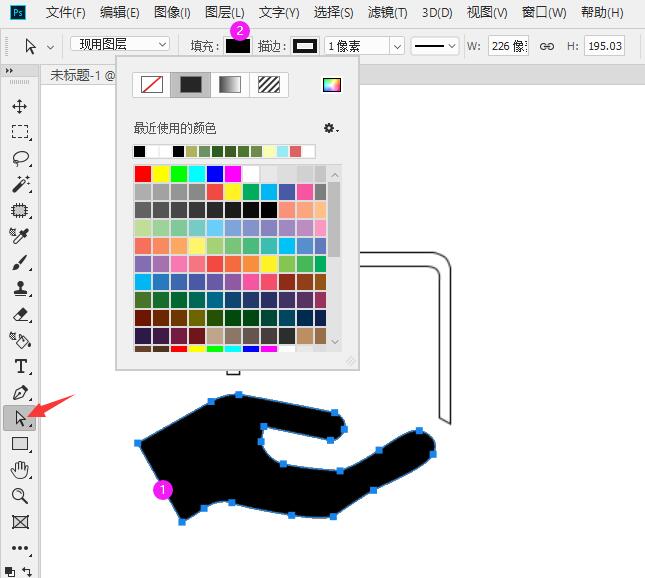Click the link width and height icon
This screenshot has width=645, height=578.
click(x=546, y=46)
